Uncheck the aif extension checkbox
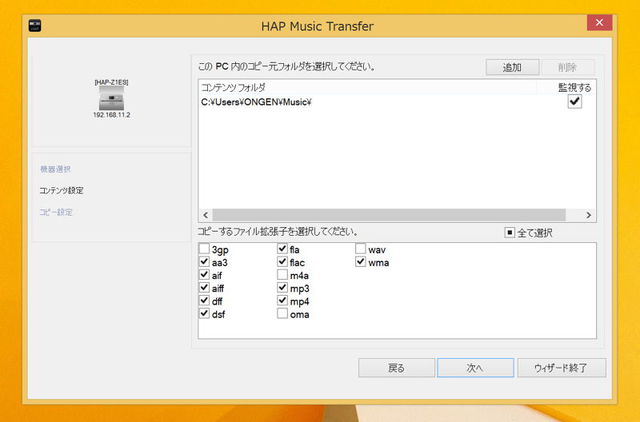 204,275
